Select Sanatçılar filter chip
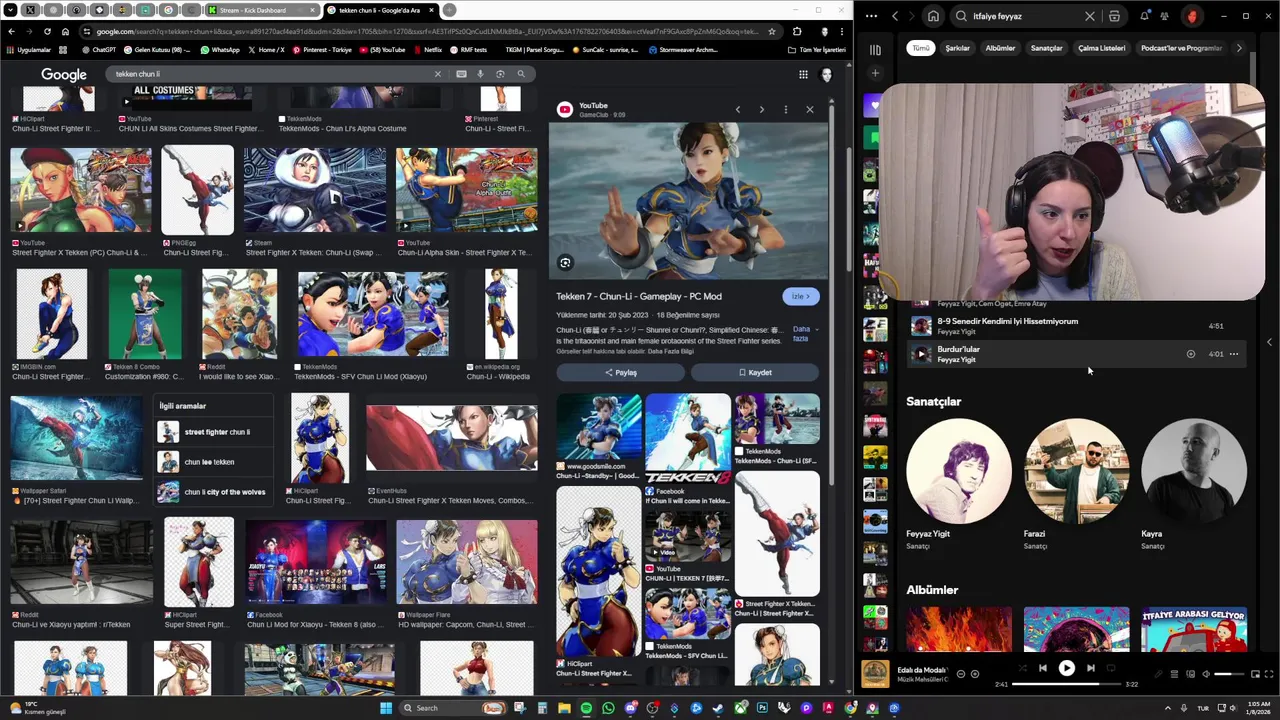Screen dimensions: 1280x720 1047,48
